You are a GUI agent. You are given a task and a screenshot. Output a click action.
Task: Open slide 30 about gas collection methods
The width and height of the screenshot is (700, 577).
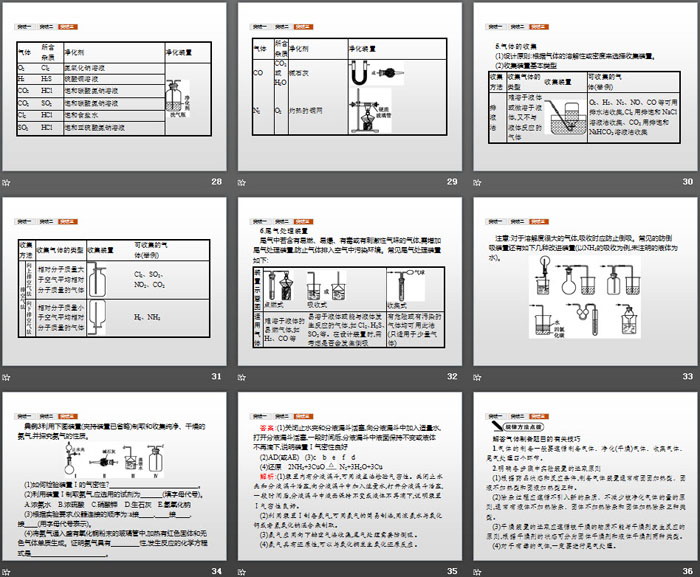click(586, 87)
